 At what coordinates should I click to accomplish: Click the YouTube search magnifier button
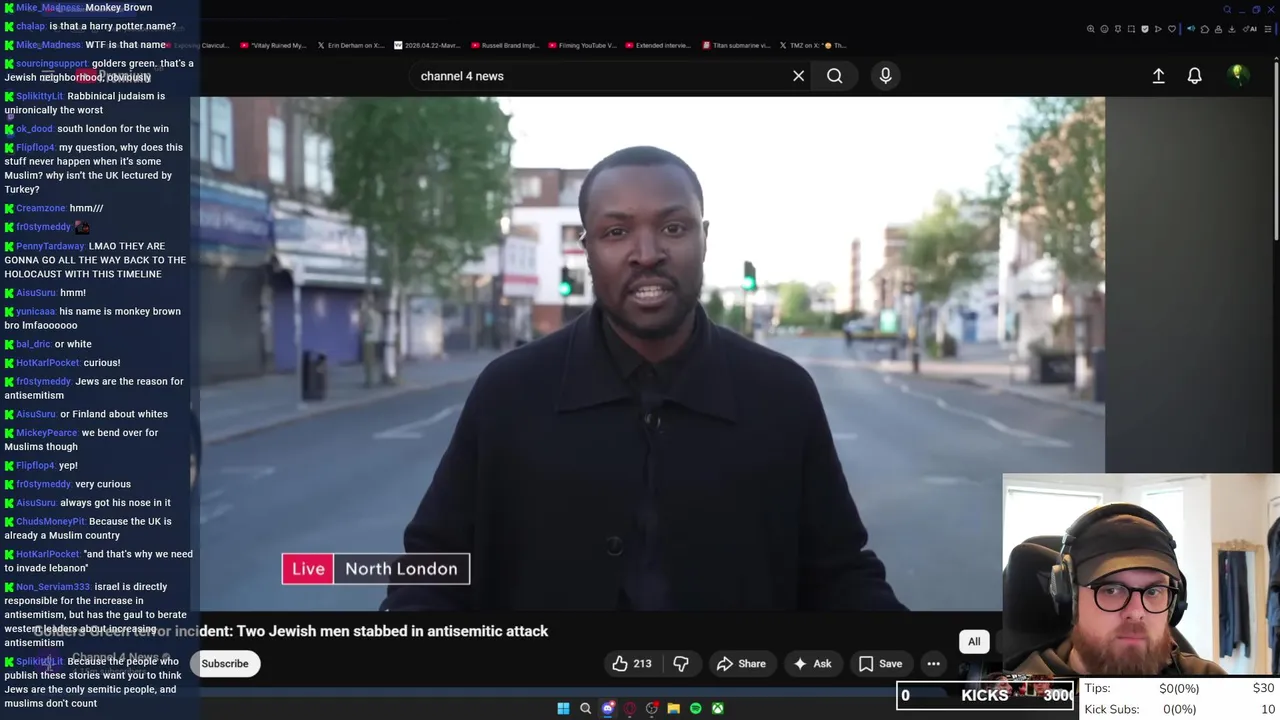[834, 76]
